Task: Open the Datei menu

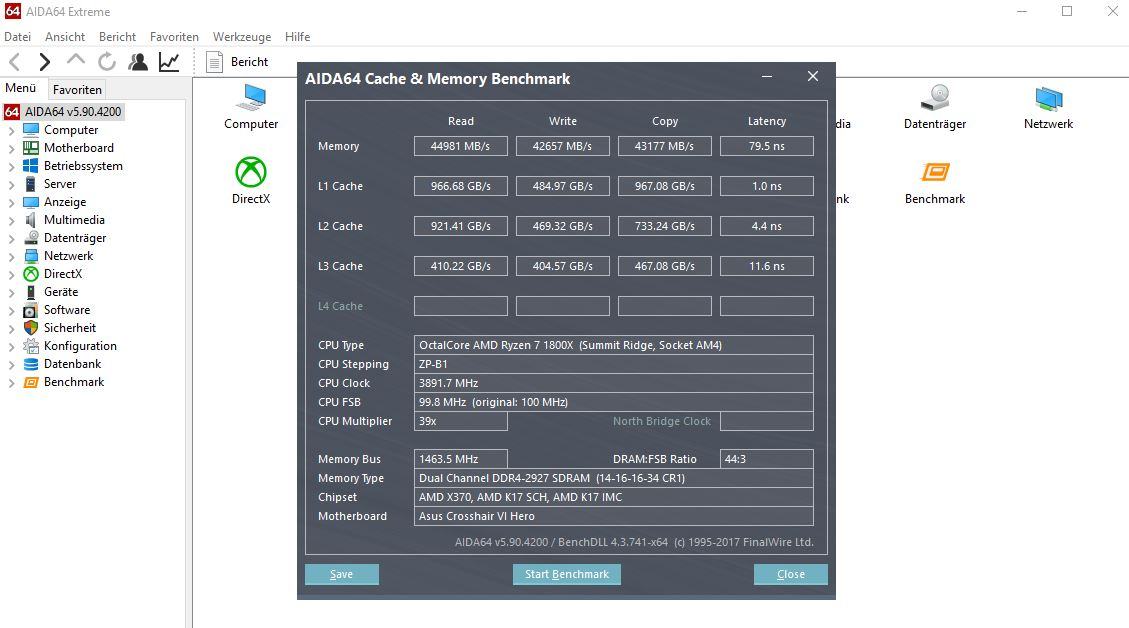Action: 18,37
